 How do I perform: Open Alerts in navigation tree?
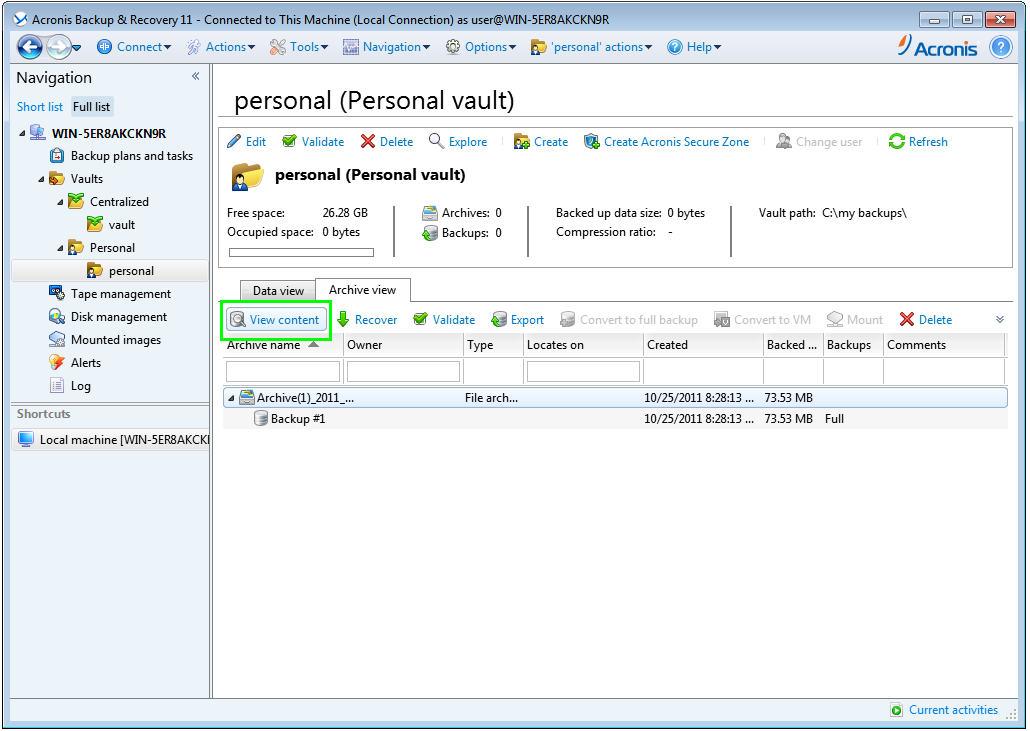[75, 363]
